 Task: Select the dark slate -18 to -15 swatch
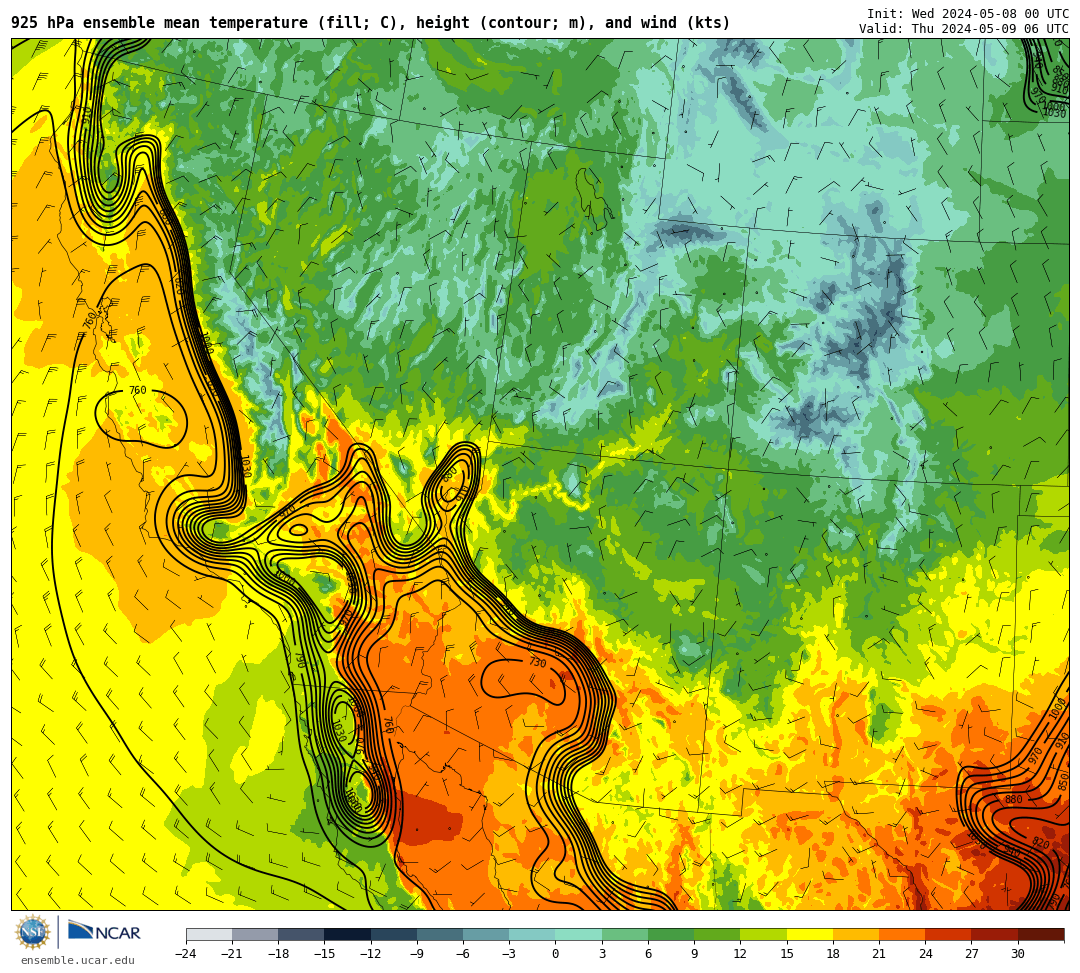coord(302,934)
